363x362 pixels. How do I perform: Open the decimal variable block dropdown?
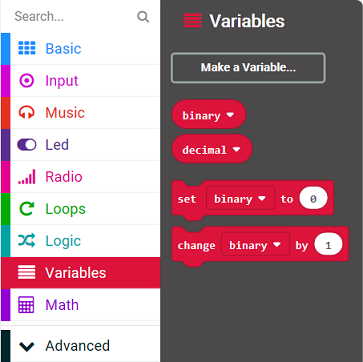coord(237,150)
